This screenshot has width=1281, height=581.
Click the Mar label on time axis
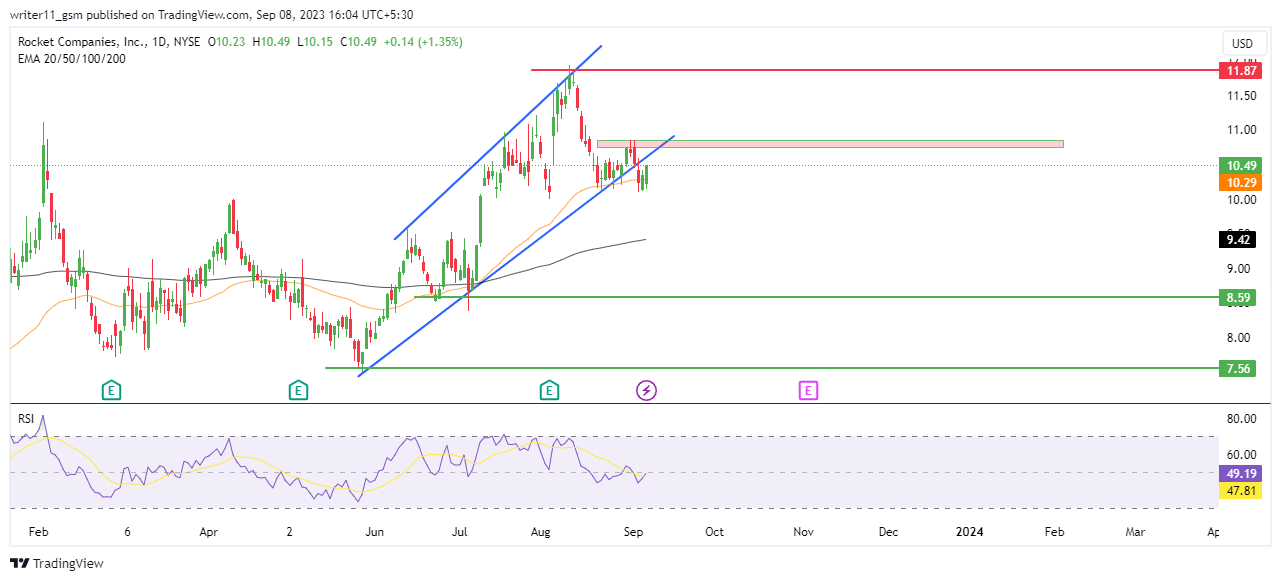point(1135,533)
